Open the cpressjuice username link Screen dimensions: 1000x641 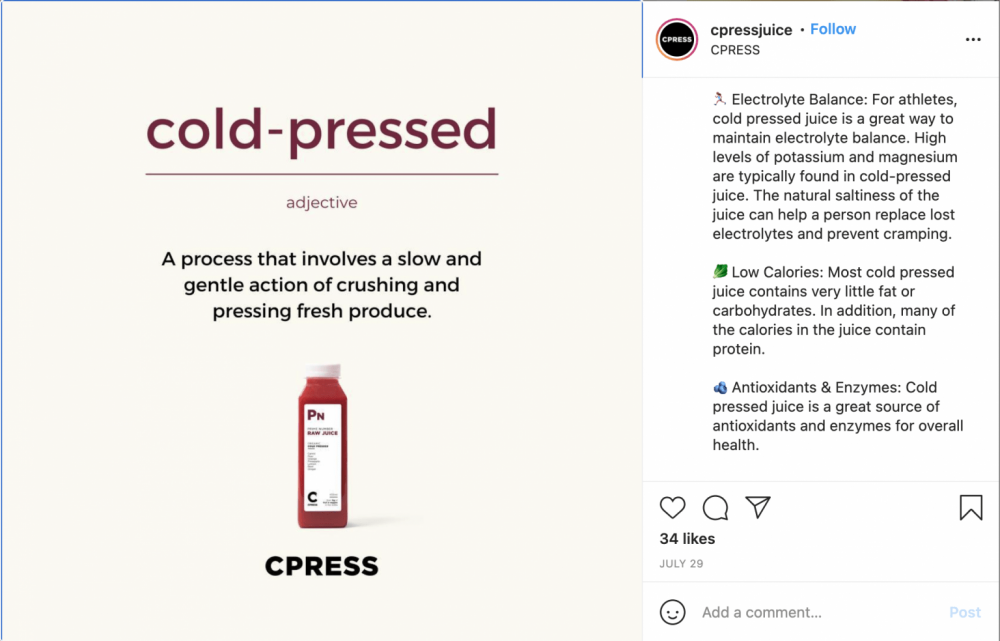pyautogui.click(x=752, y=29)
